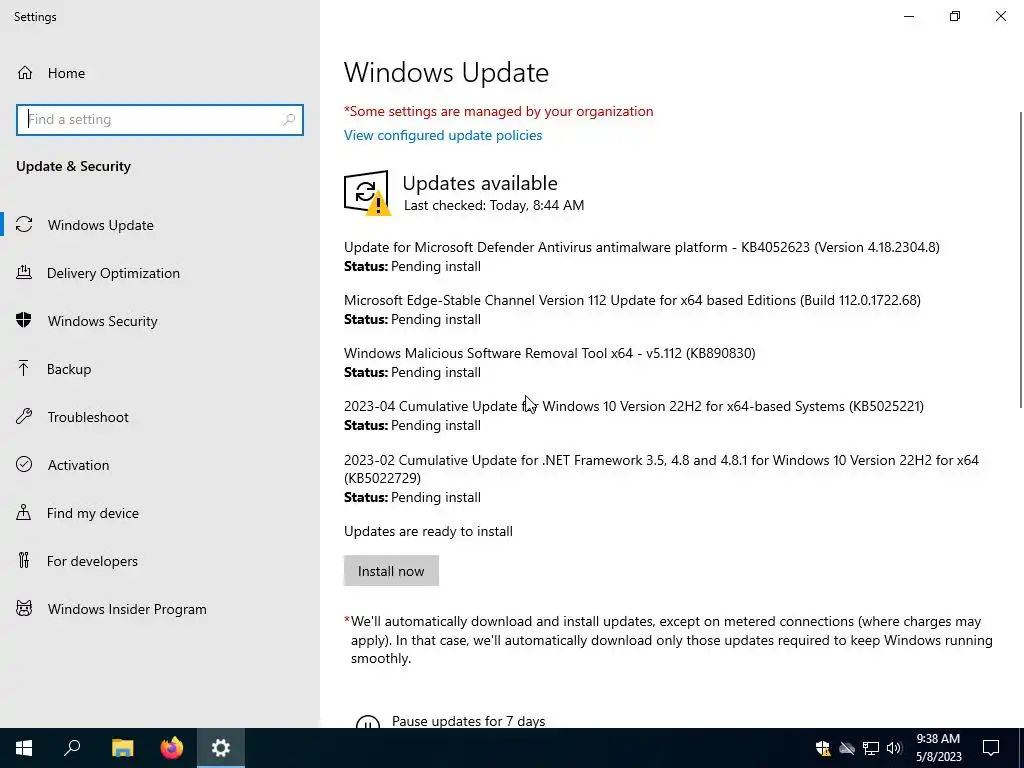Click the Malicious Software Removal Tool entry
Viewport: 1024px width, 768px height.
coord(550,353)
